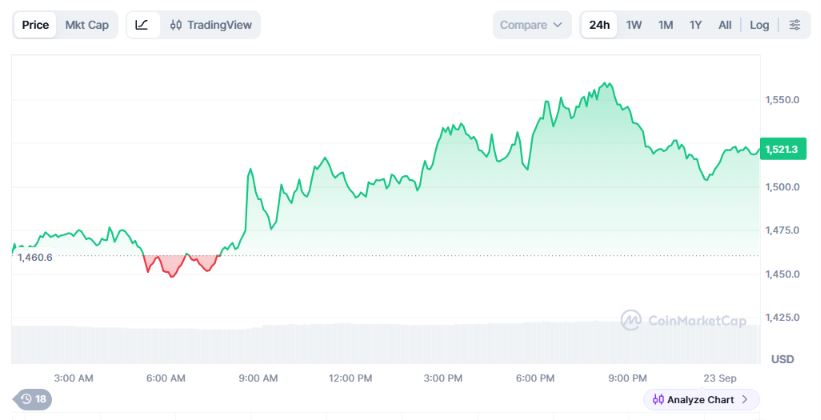Screen dimensions: 821x420
Task: Open the Compare dropdown
Action: [x=531, y=25]
